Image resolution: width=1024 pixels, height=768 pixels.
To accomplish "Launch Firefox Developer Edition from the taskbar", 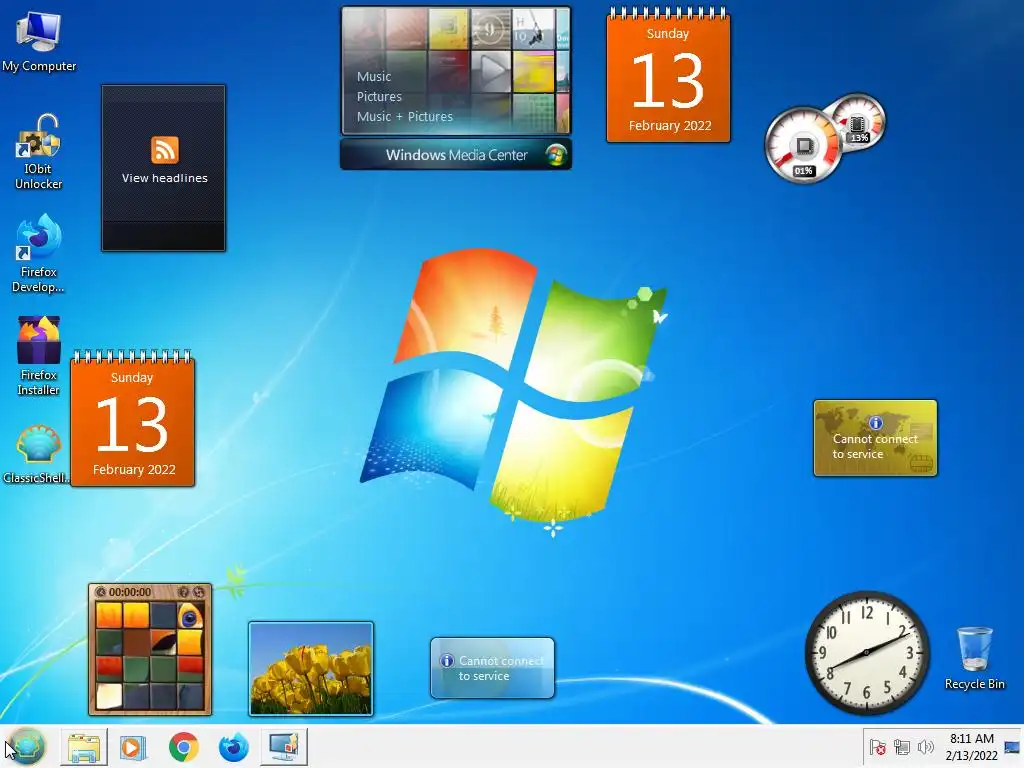I will (x=233, y=747).
